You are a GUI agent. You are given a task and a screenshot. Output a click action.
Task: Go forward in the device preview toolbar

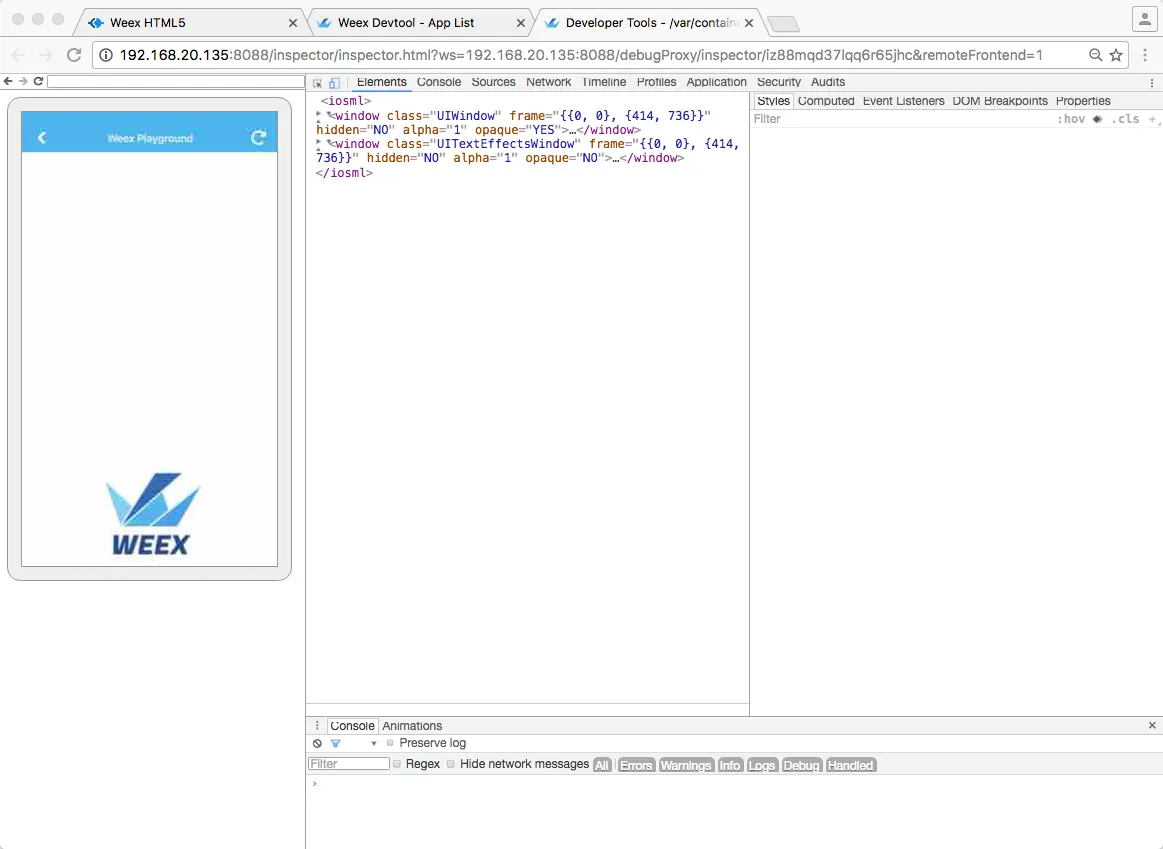pos(23,81)
